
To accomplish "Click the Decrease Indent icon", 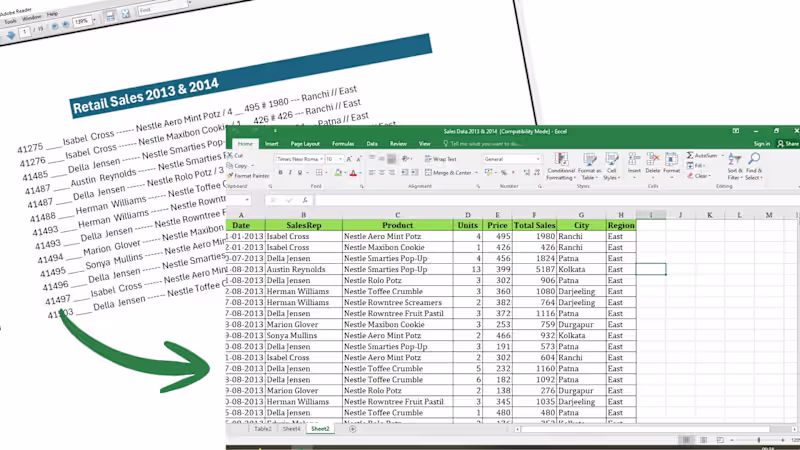I will [405, 173].
